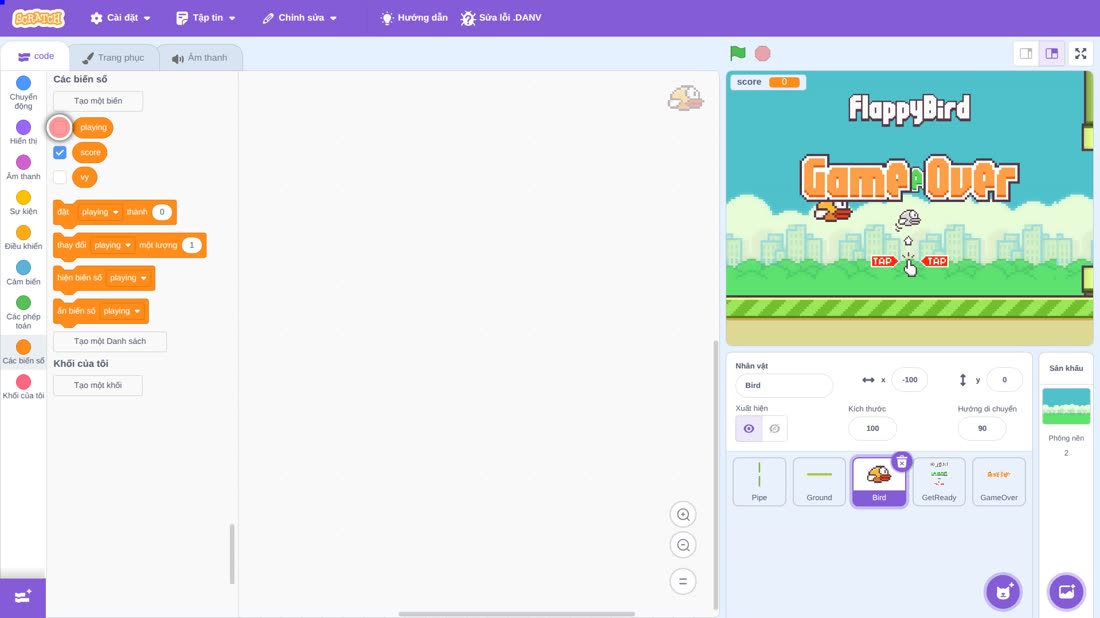Start the project with the green flag

pyautogui.click(x=737, y=53)
